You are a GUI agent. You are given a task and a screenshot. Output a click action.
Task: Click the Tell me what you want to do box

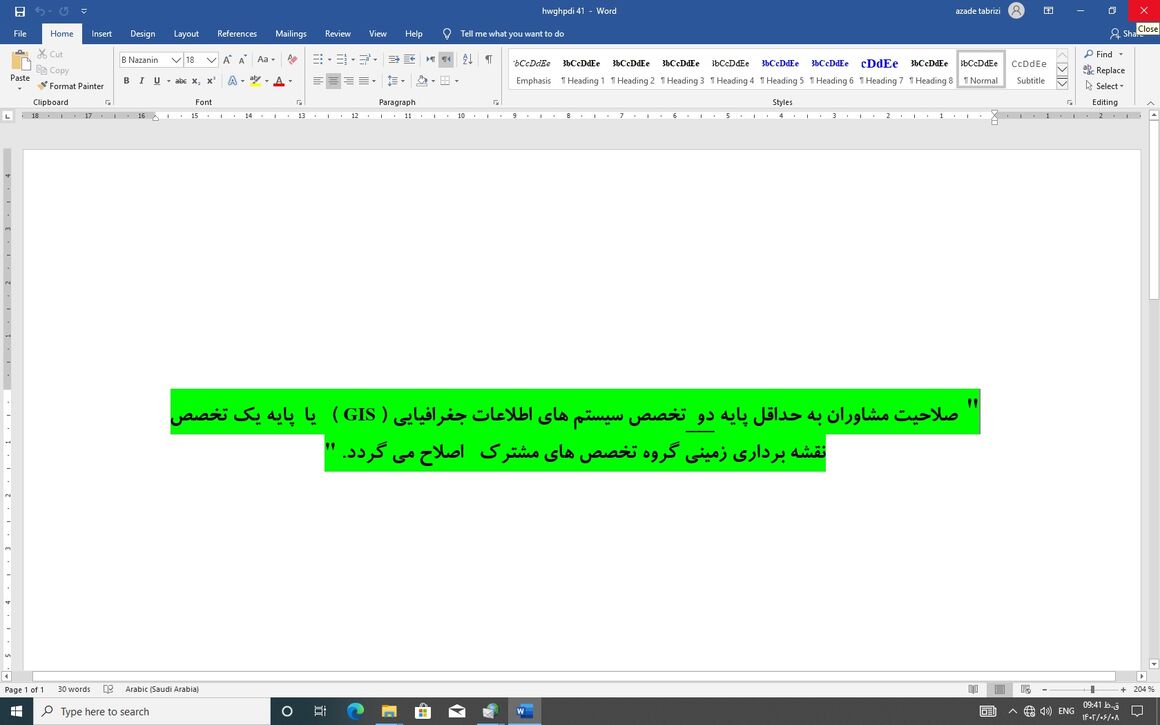point(512,34)
